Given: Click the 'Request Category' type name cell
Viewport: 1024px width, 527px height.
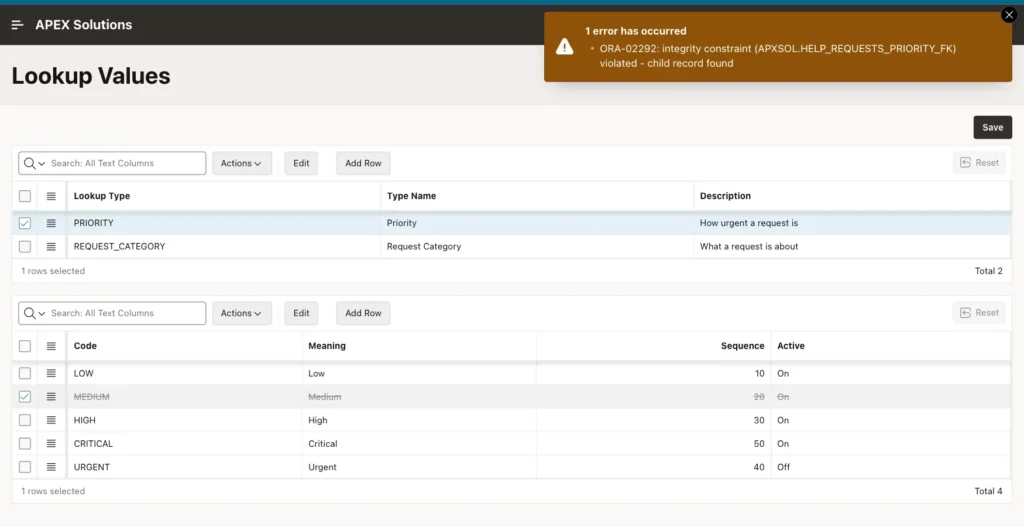Looking at the screenshot, I should click(537, 247).
